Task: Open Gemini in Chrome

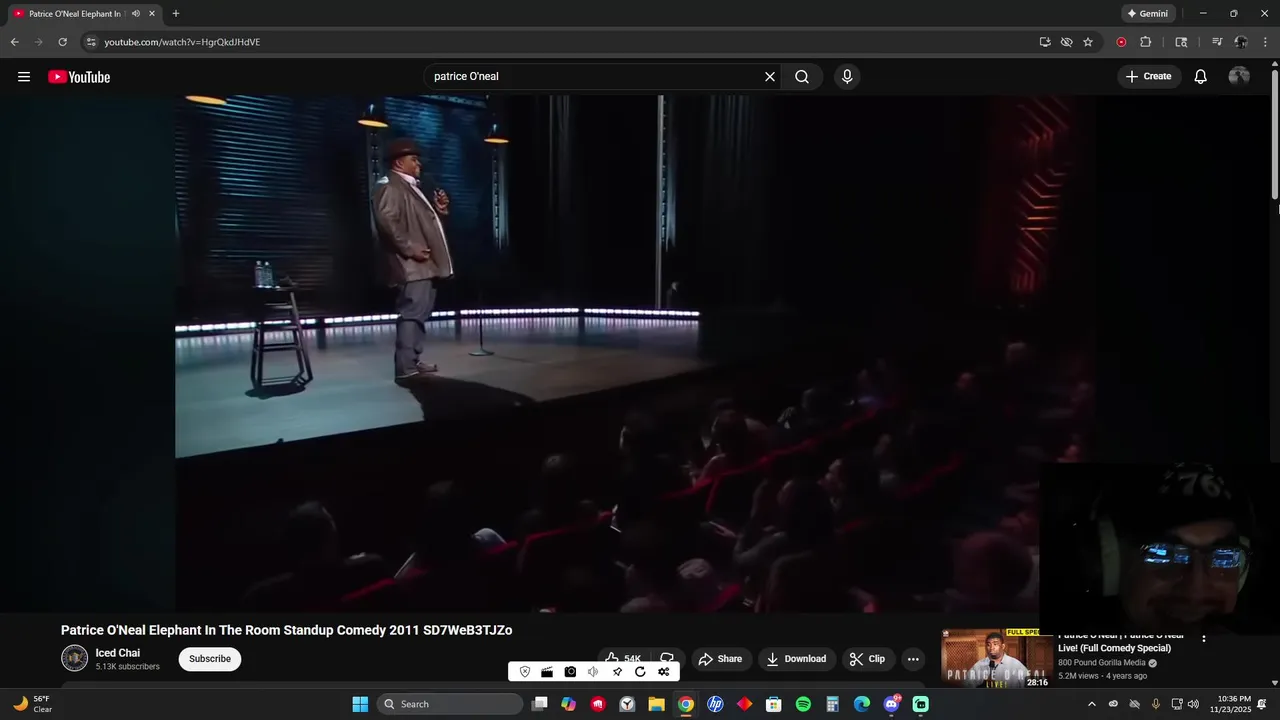Action: point(1147,14)
